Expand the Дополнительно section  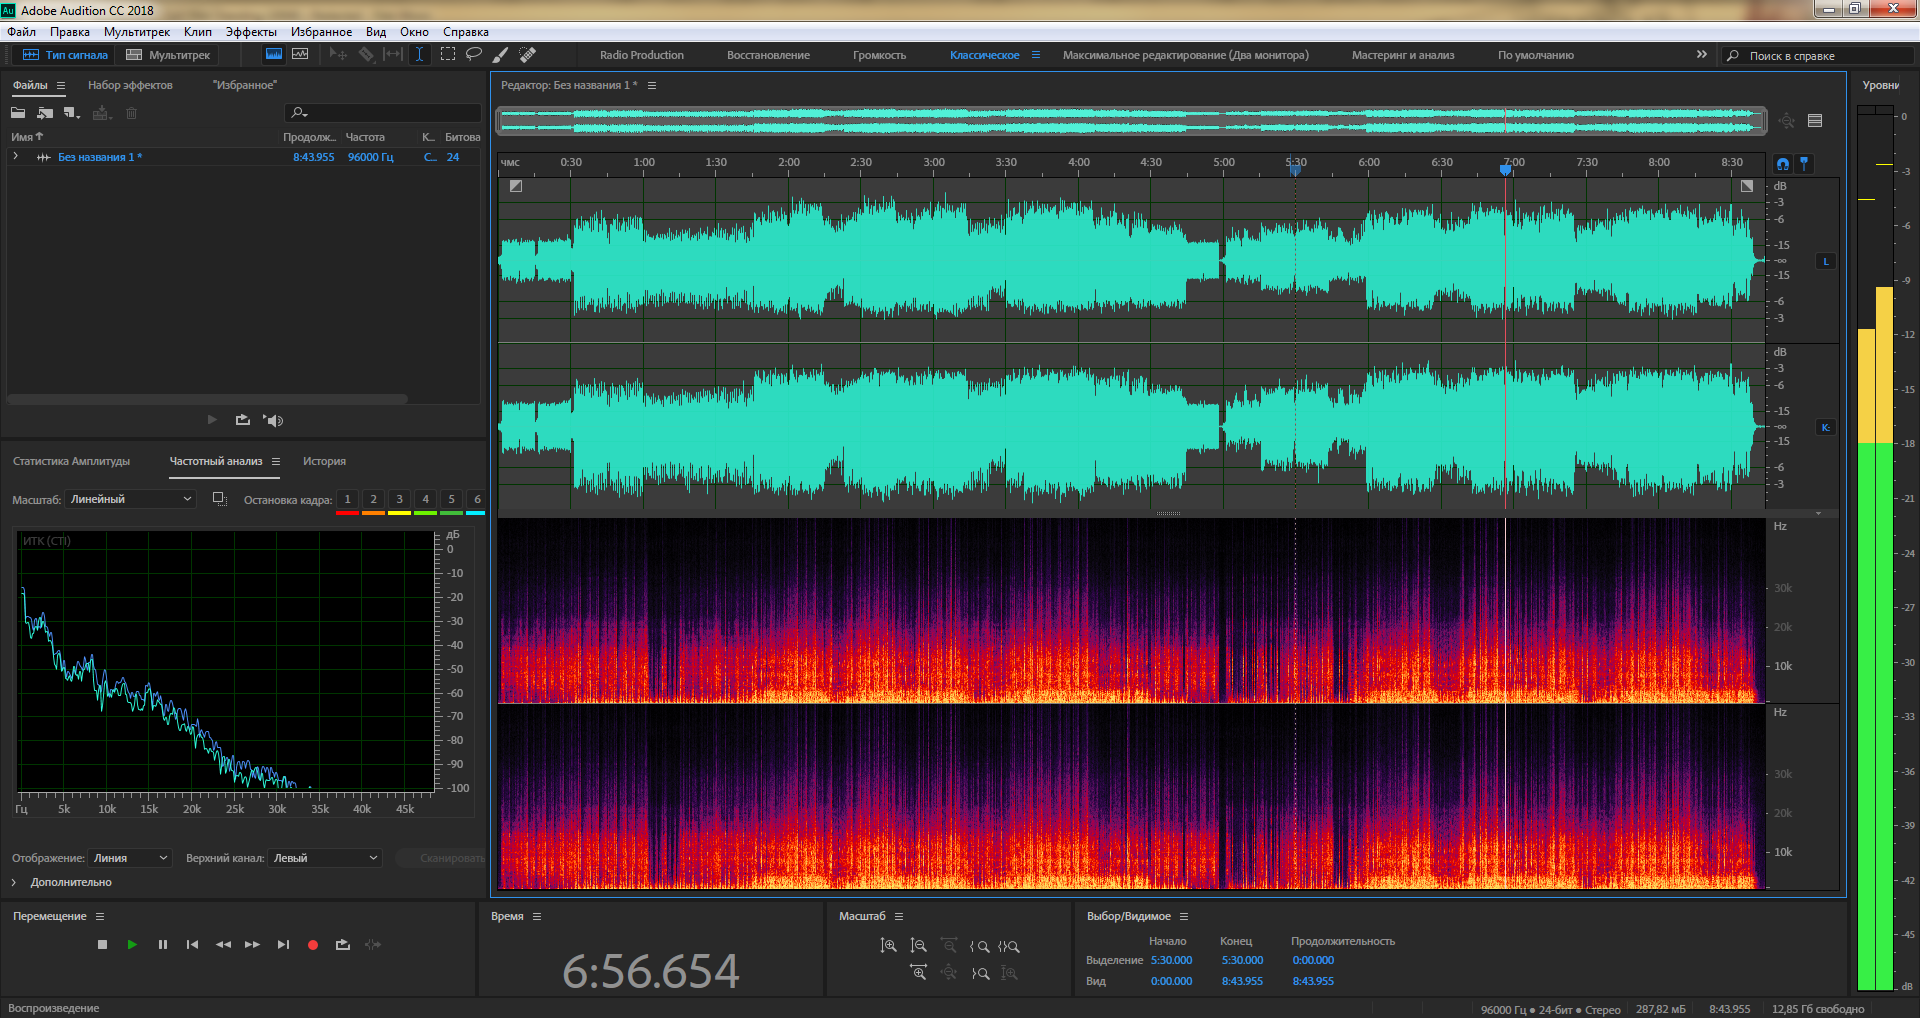14,882
